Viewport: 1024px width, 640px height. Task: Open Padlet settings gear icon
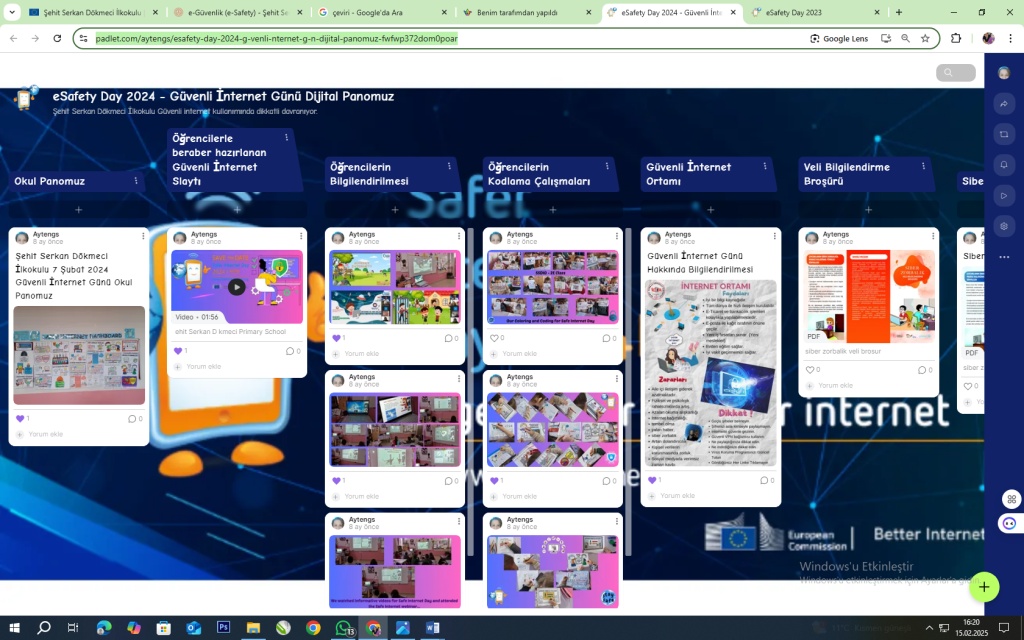1004,226
